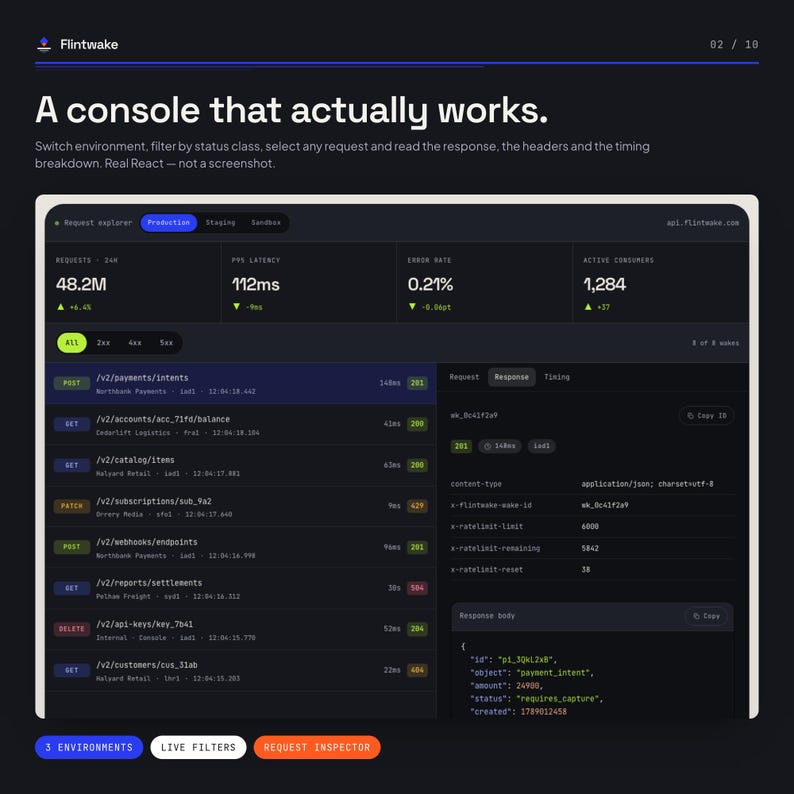This screenshot has height=794, width=794.
Task: Filter requests by 4xx status
Action: pyautogui.click(x=135, y=343)
